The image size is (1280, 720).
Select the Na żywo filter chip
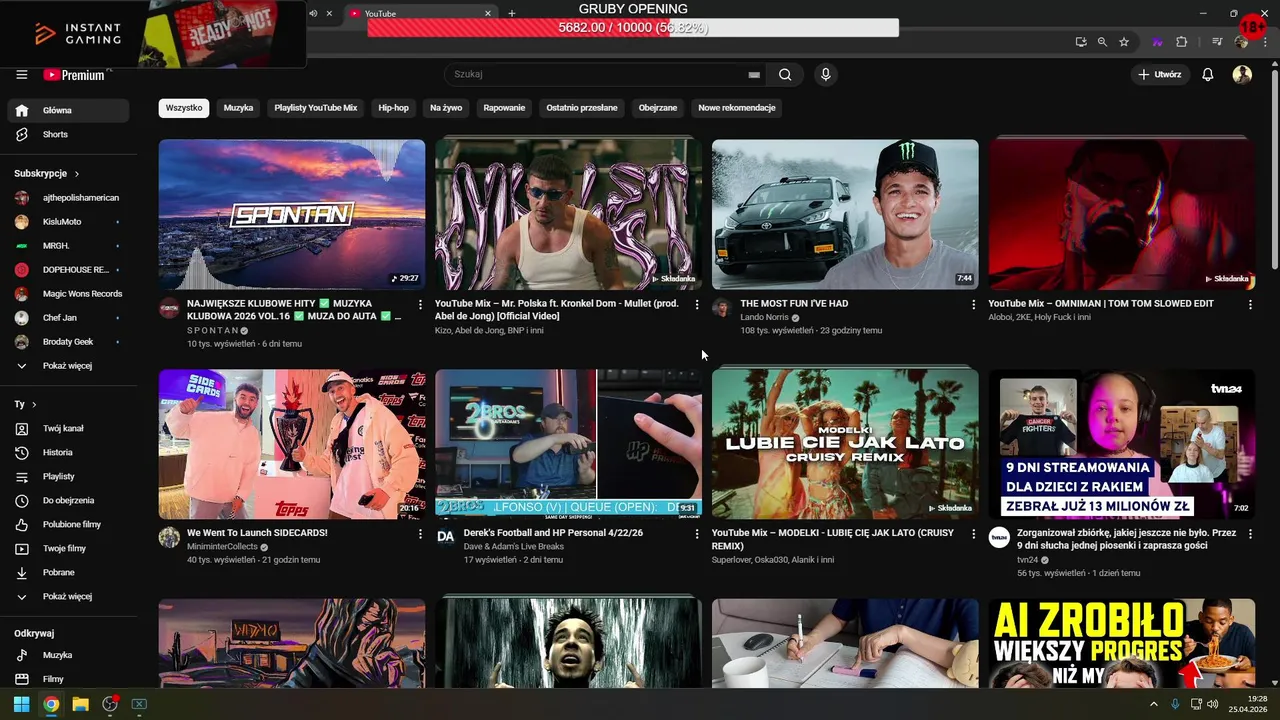(x=446, y=108)
